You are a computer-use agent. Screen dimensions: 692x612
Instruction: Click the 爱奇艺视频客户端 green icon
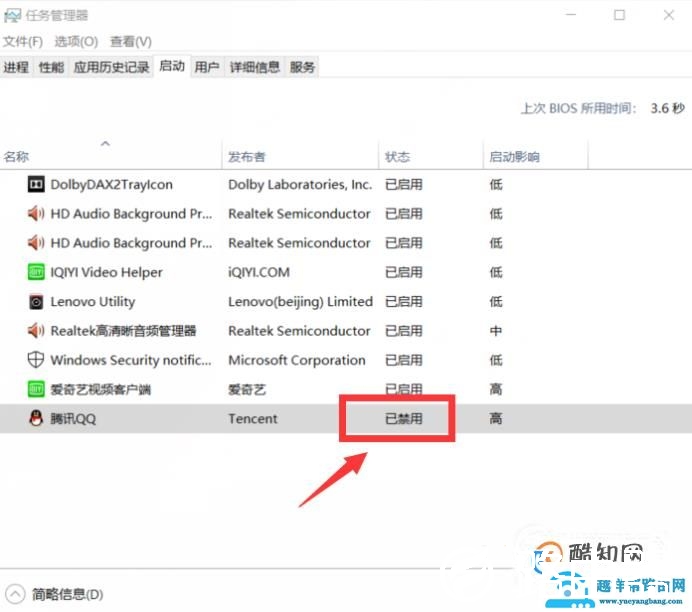tap(36, 390)
